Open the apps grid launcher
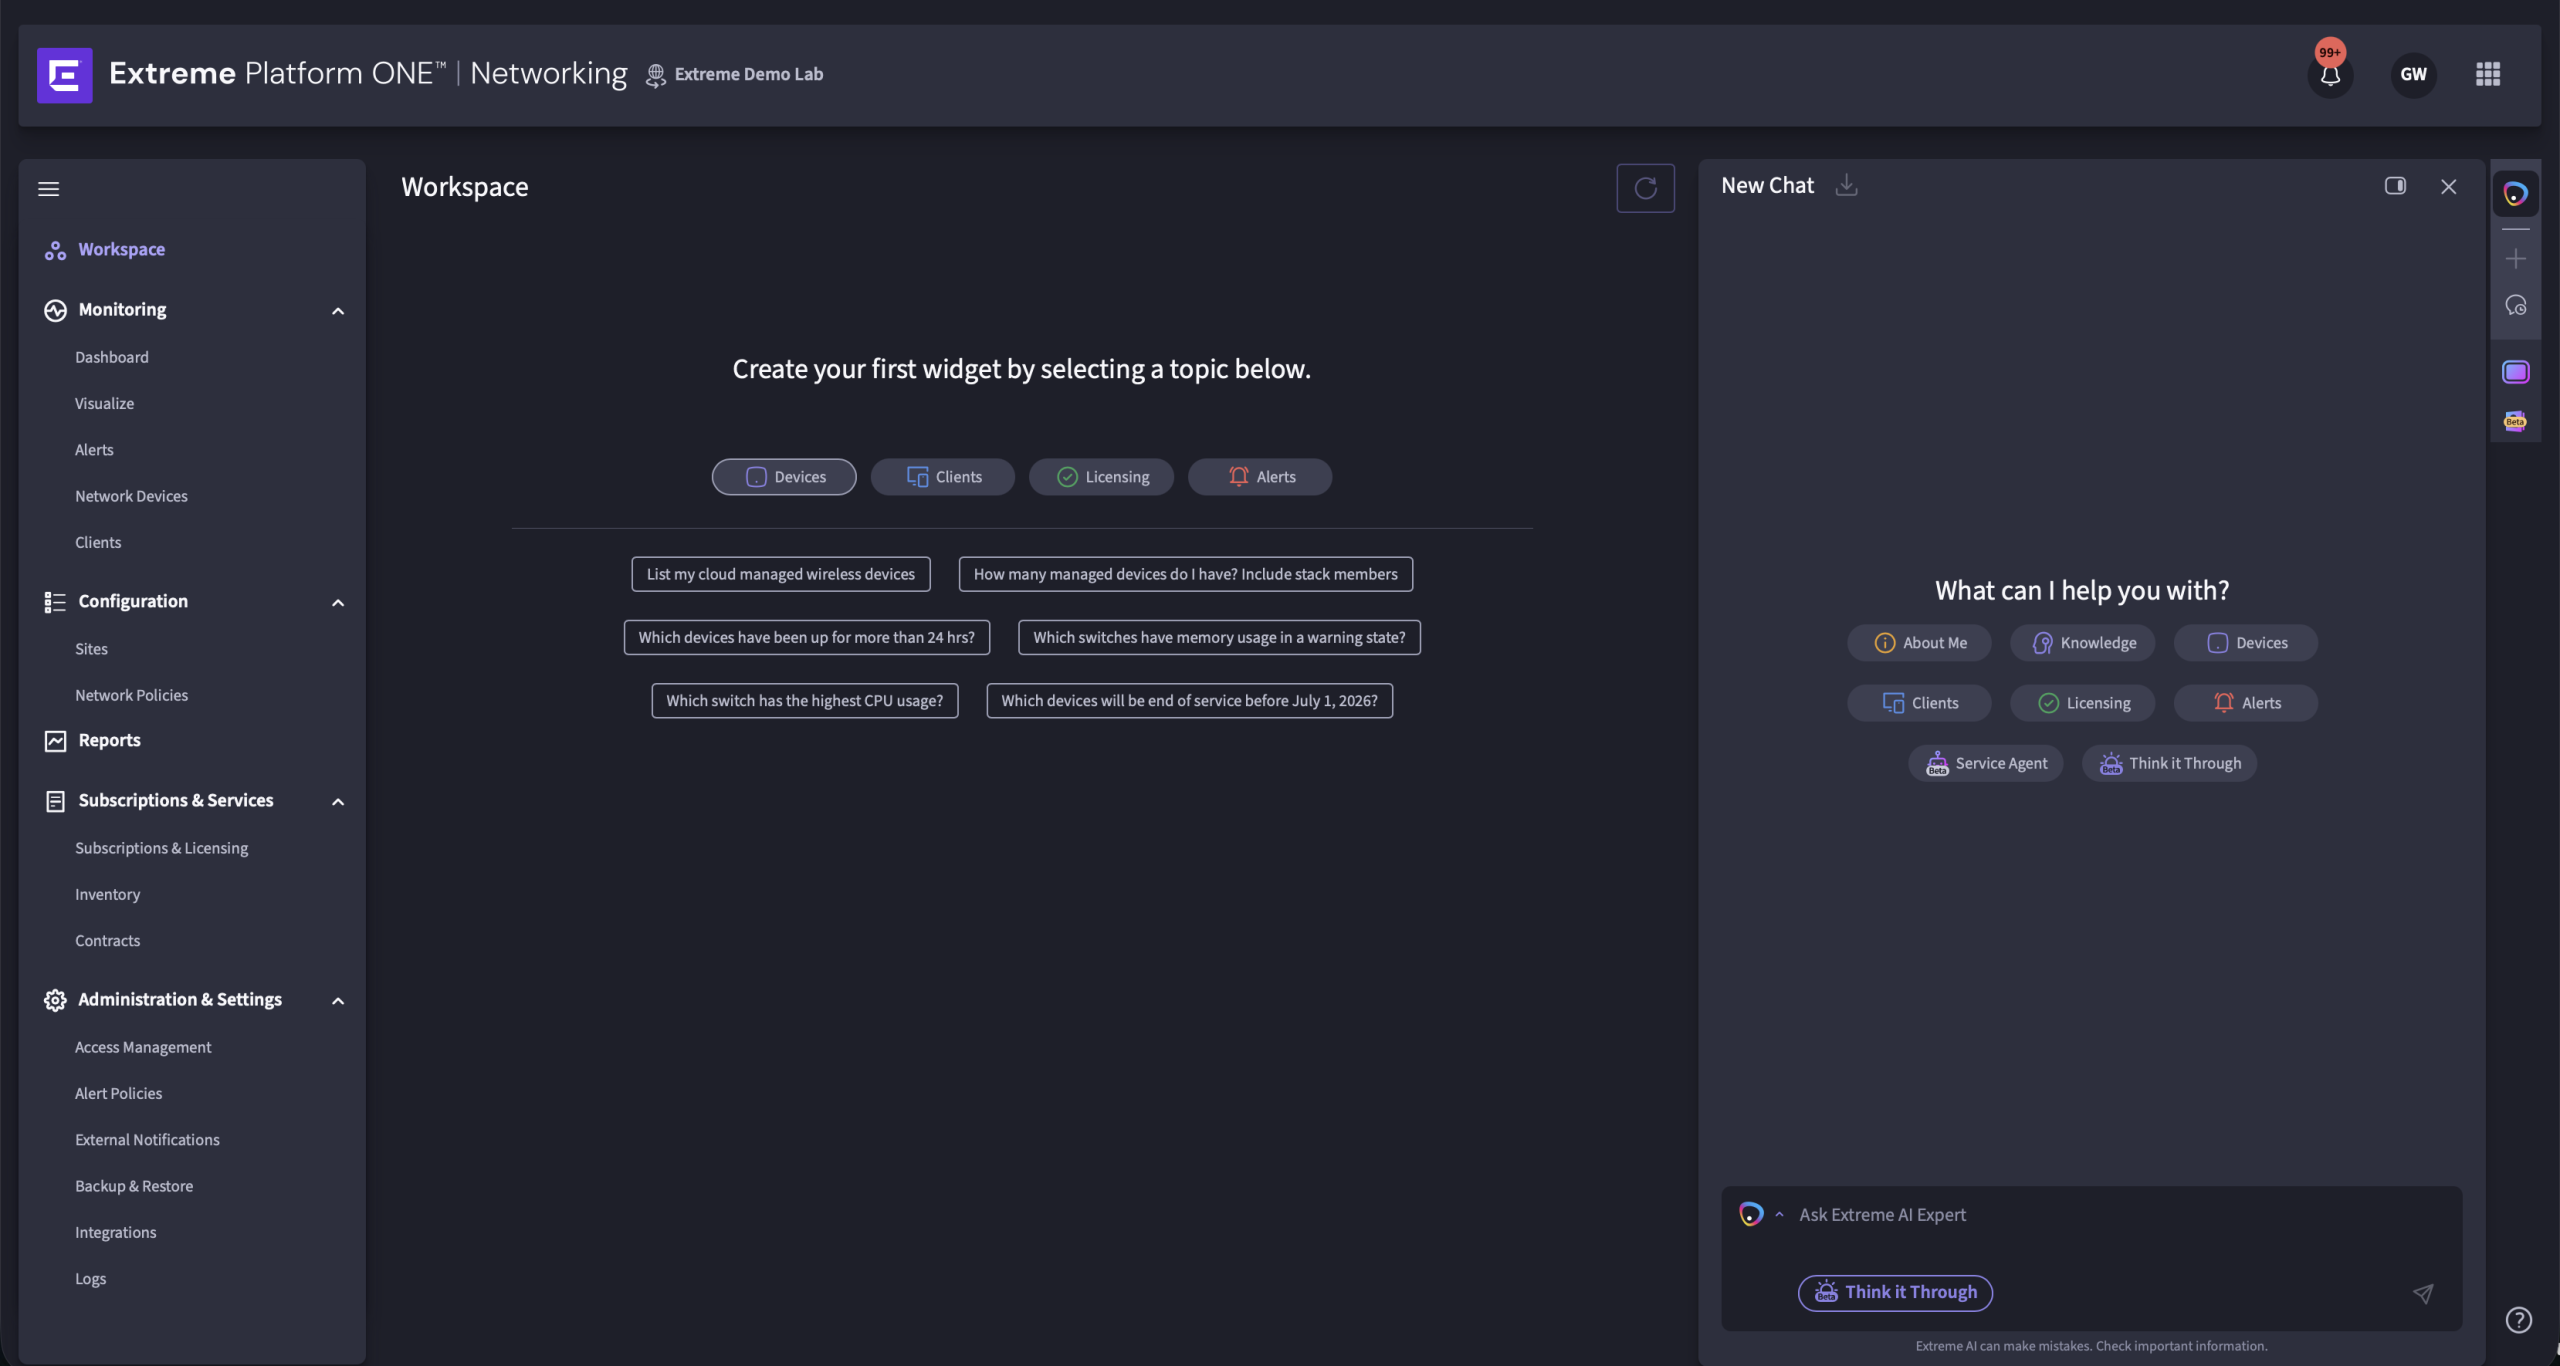2560x1366 pixels. click(x=2488, y=74)
